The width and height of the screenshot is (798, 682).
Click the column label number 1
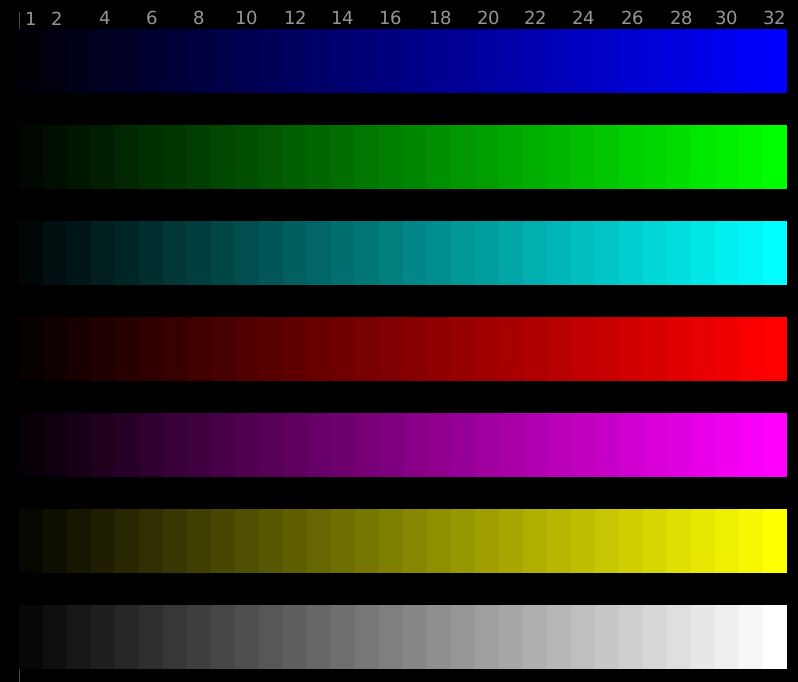(x=31, y=19)
